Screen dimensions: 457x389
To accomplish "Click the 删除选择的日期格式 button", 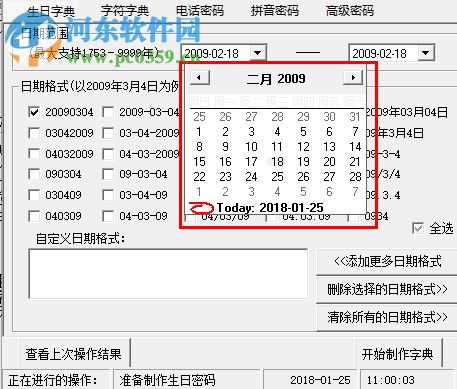I will [x=387, y=289].
